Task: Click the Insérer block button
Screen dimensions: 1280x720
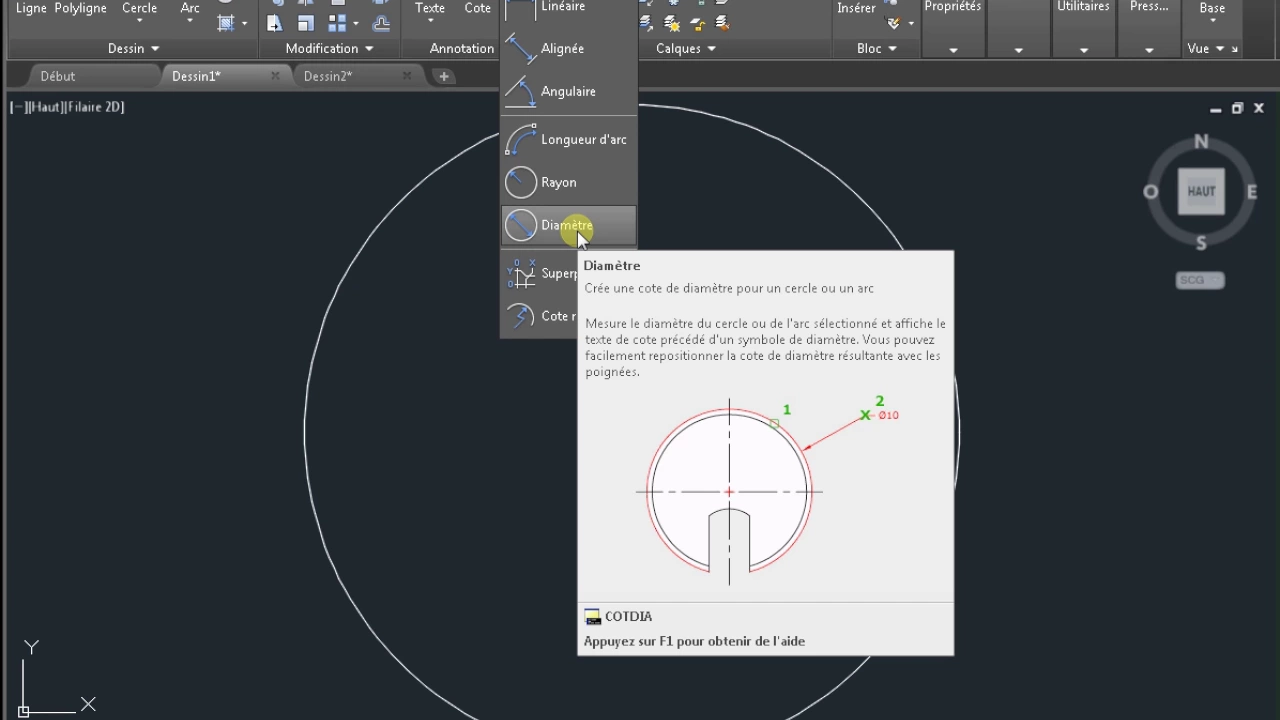Action: (857, 8)
